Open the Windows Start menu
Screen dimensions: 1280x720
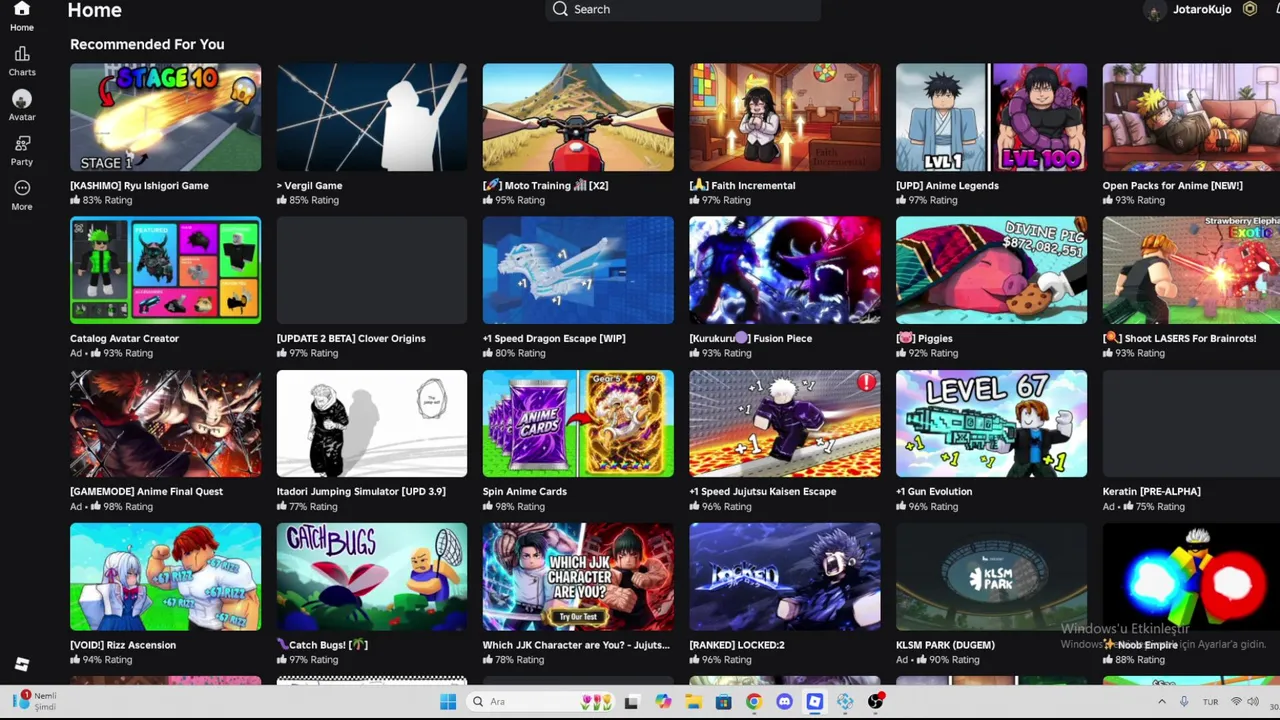coord(448,702)
